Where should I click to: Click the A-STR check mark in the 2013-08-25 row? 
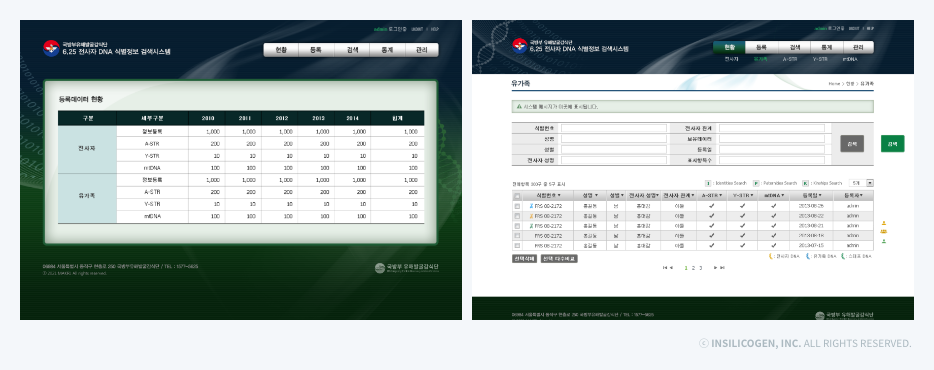(711, 206)
